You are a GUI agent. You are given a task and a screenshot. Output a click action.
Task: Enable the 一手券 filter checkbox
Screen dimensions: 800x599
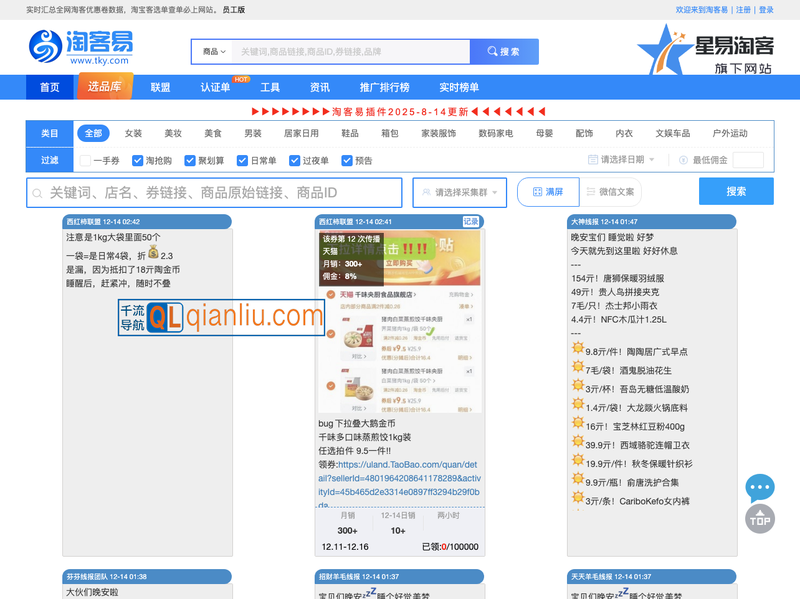point(84,159)
